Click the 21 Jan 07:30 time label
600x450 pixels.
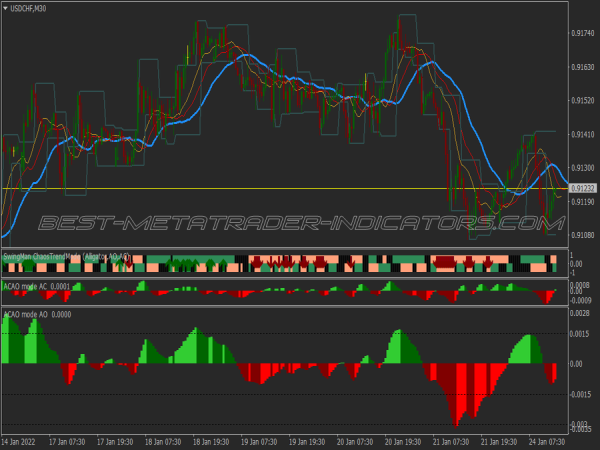tap(451, 442)
